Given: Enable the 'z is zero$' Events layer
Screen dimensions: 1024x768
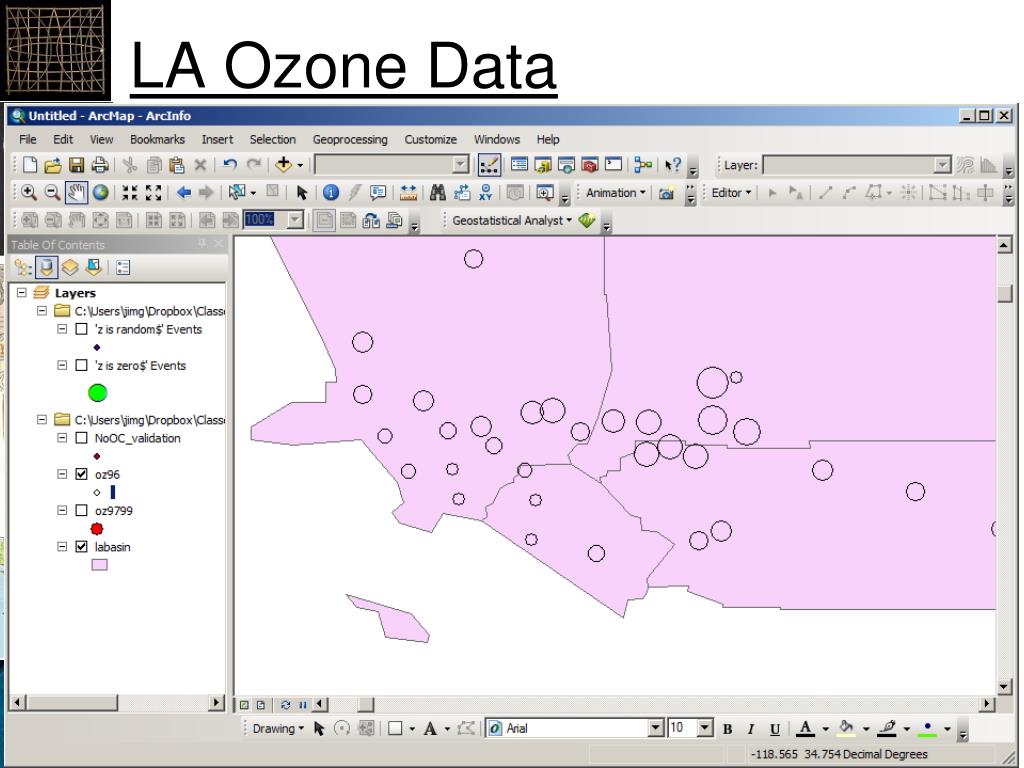Looking at the screenshot, I should pos(82,365).
